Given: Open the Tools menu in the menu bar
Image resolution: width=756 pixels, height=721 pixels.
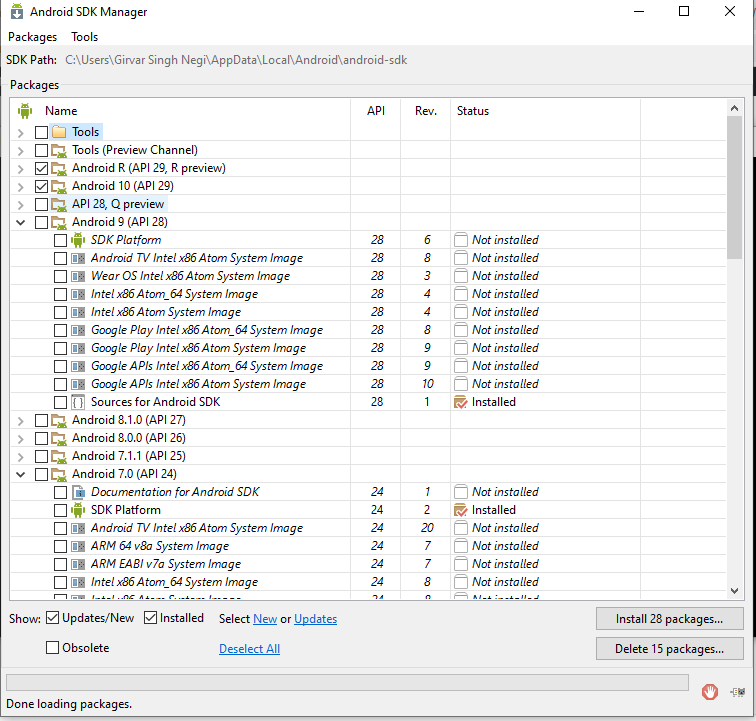Looking at the screenshot, I should click(84, 37).
